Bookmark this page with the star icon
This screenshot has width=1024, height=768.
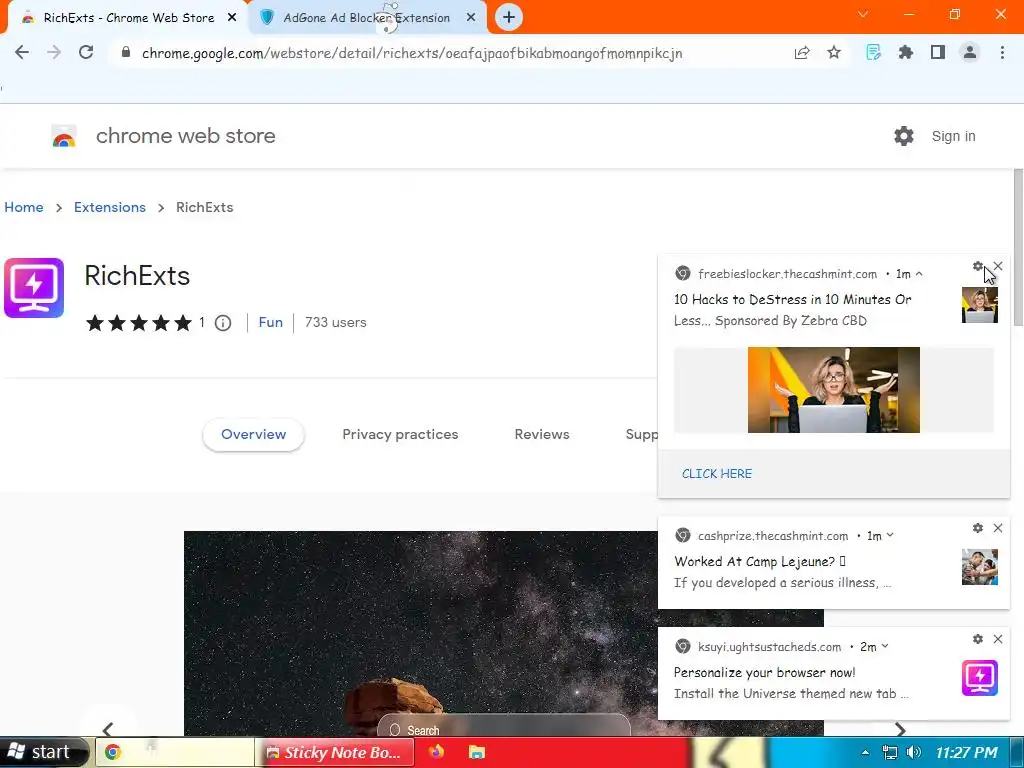834,53
